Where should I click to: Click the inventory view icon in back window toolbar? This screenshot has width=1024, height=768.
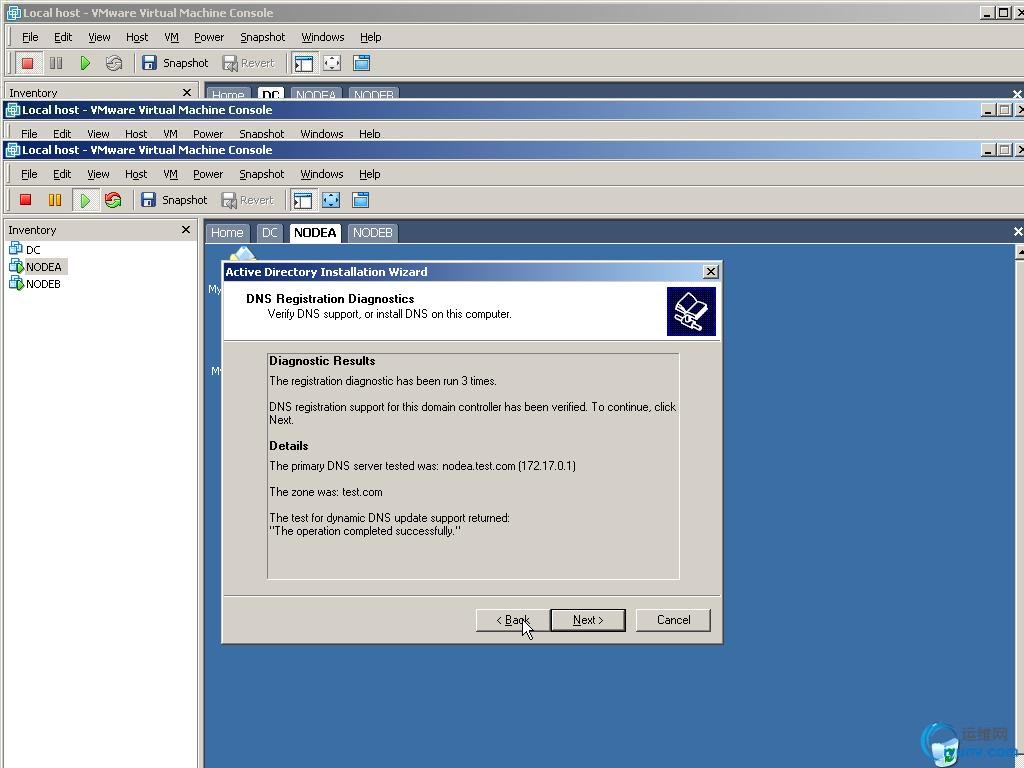click(304, 63)
